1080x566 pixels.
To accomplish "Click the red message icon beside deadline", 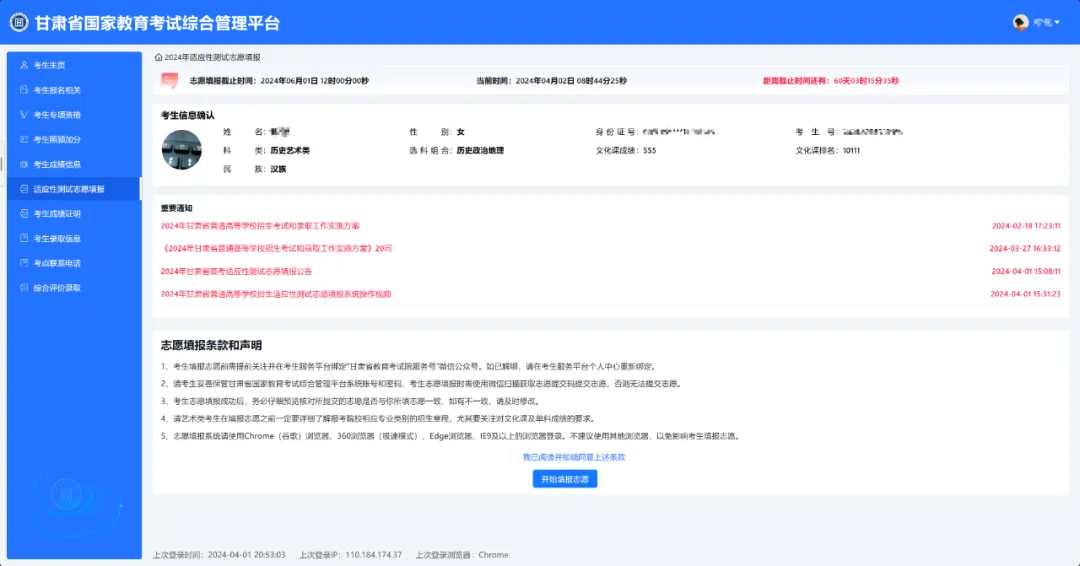I will coord(170,81).
